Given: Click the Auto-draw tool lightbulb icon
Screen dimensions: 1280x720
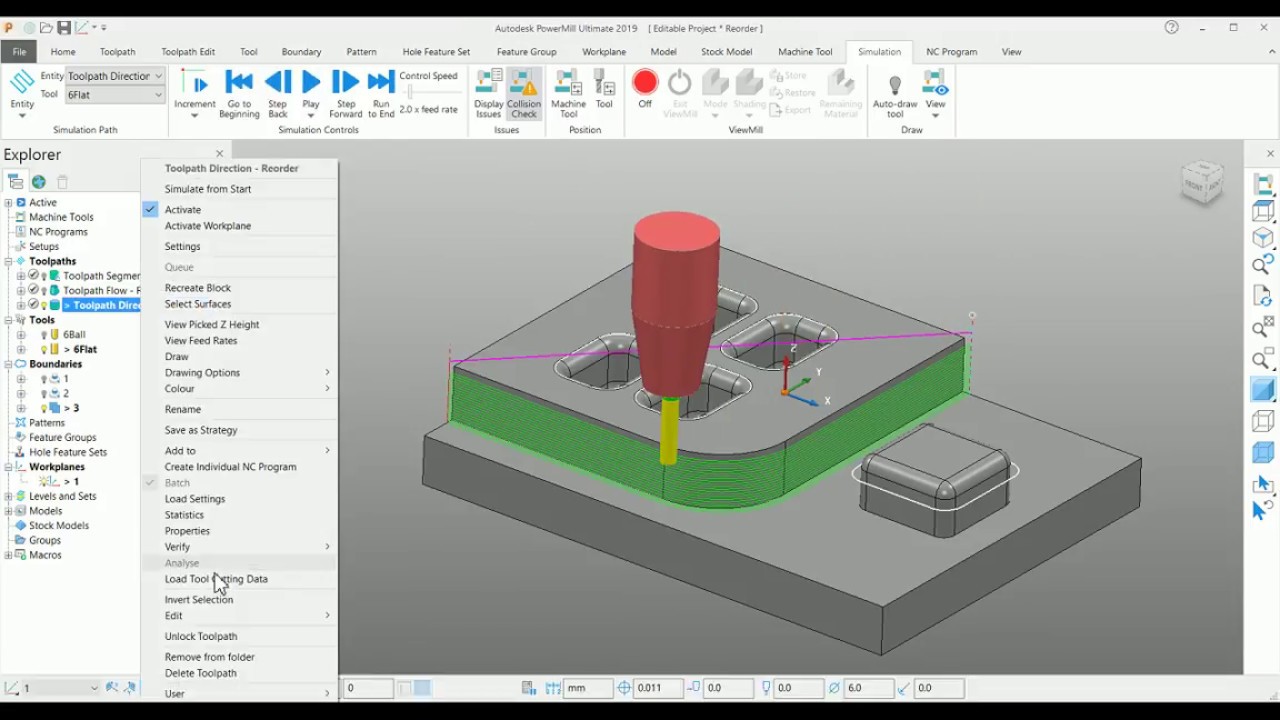Looking at the screenshot, I should coord(895,93).
